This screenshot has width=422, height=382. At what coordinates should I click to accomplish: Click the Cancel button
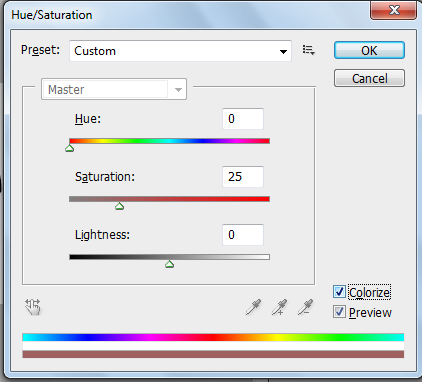coord(369,78)
